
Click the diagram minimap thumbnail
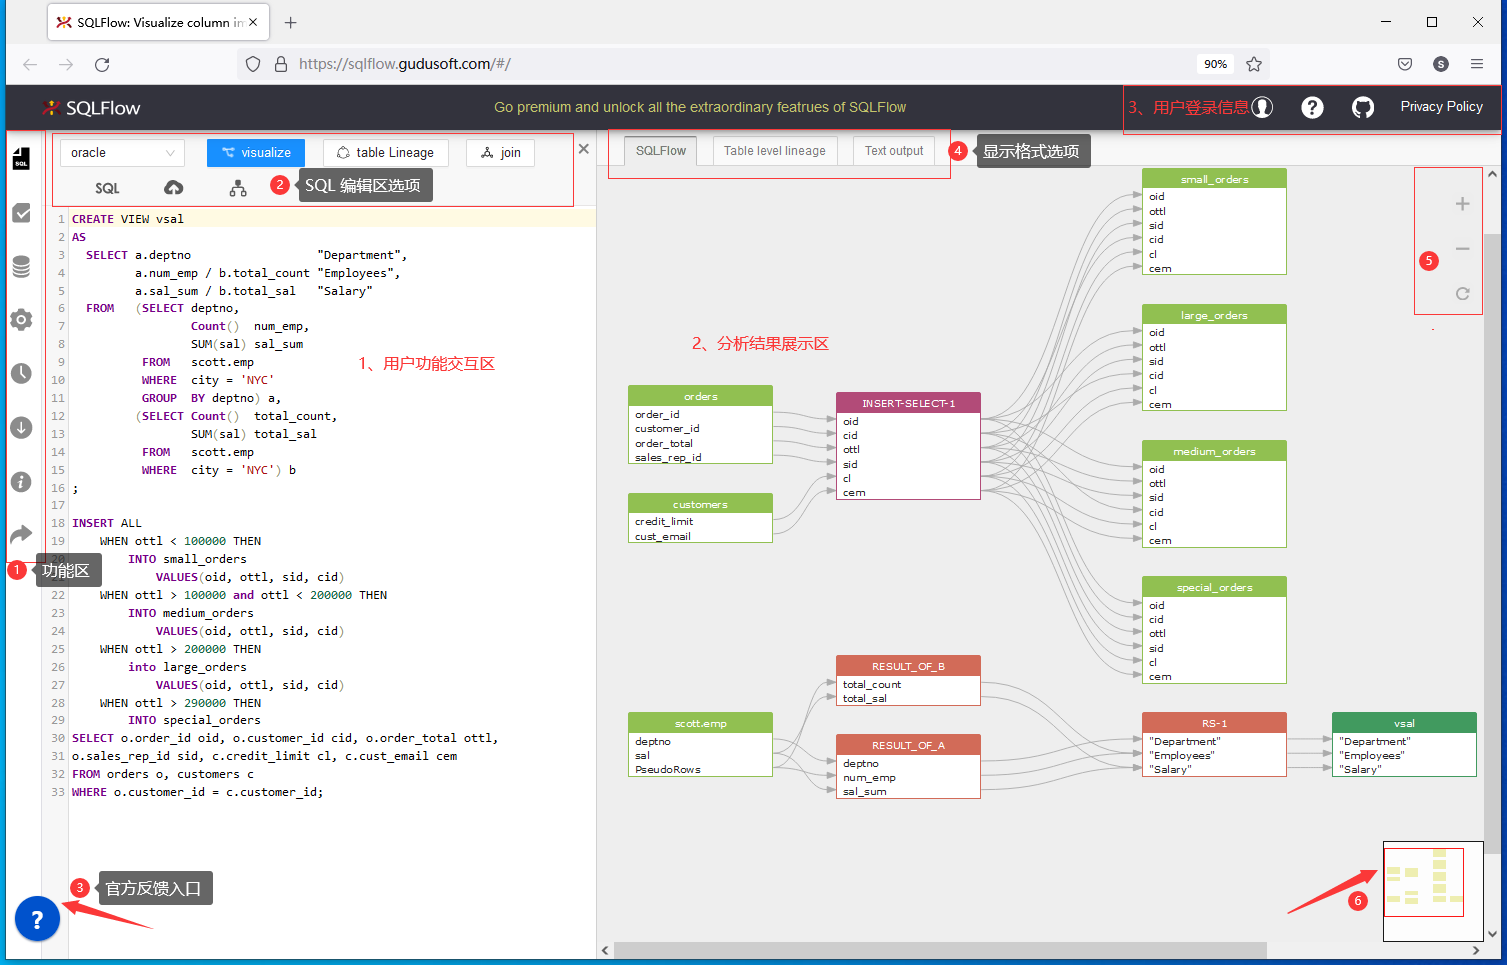coord(1433,890)
